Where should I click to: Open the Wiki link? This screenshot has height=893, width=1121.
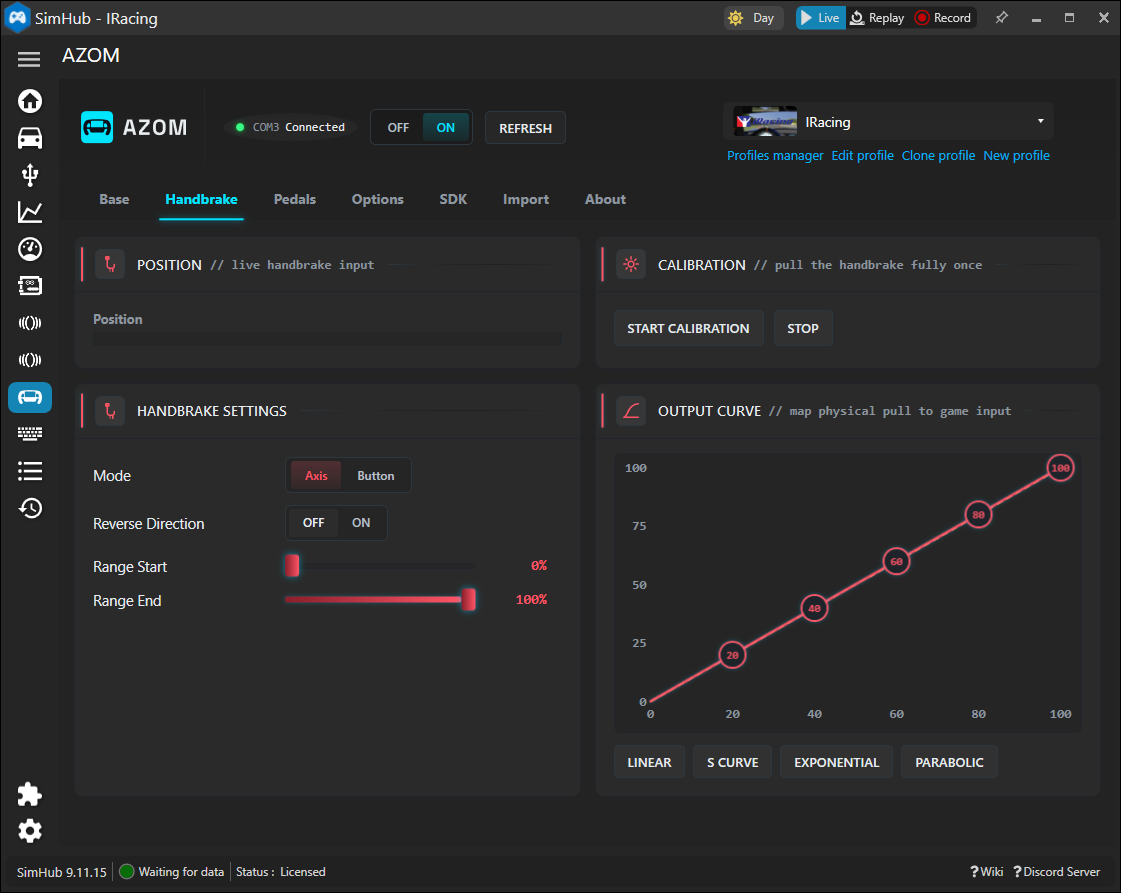987,872
